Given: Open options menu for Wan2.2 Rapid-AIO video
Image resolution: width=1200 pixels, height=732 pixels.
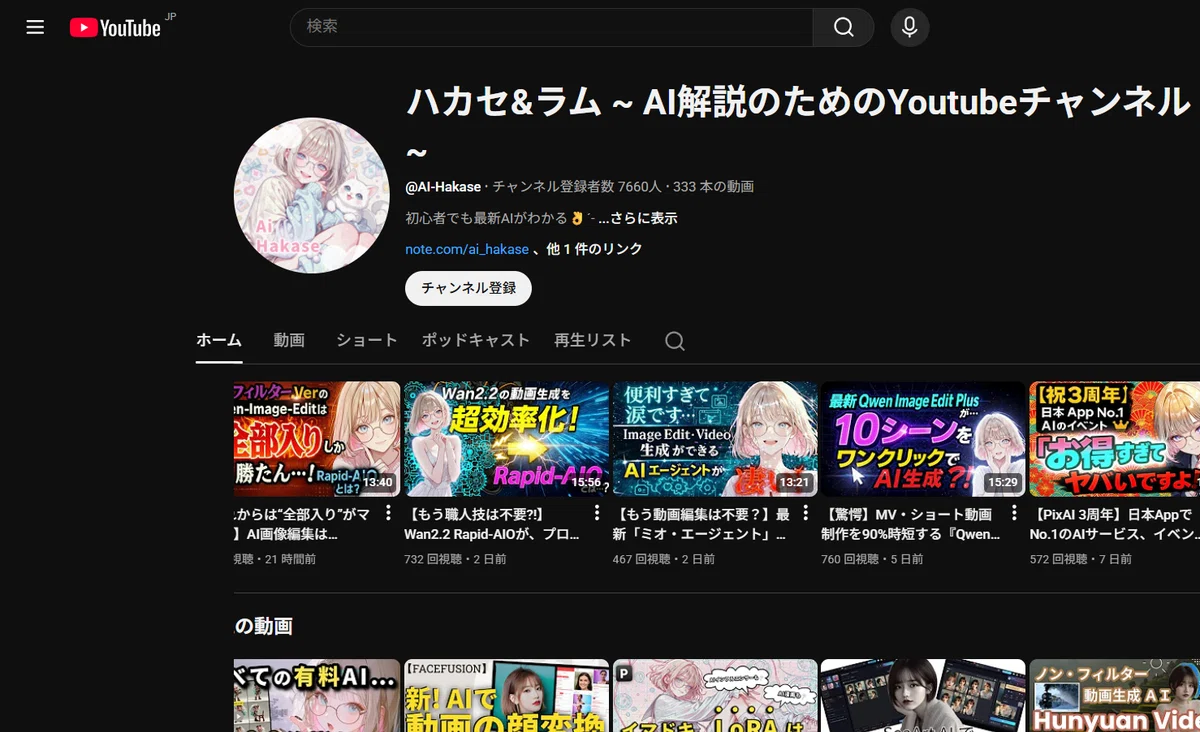Looking at the screenshot, I should pyautogui.click(x=597, y=513).
